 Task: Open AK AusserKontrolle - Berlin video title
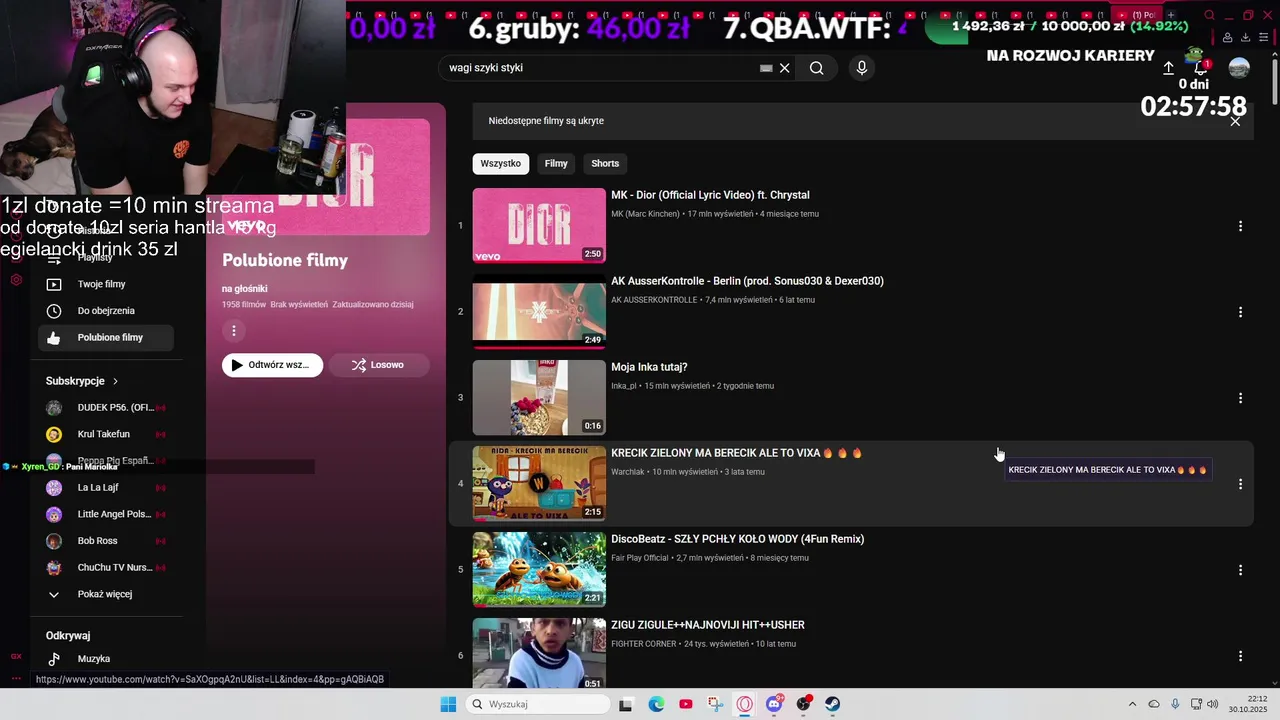pyautogui.click(x=747, y=281)
